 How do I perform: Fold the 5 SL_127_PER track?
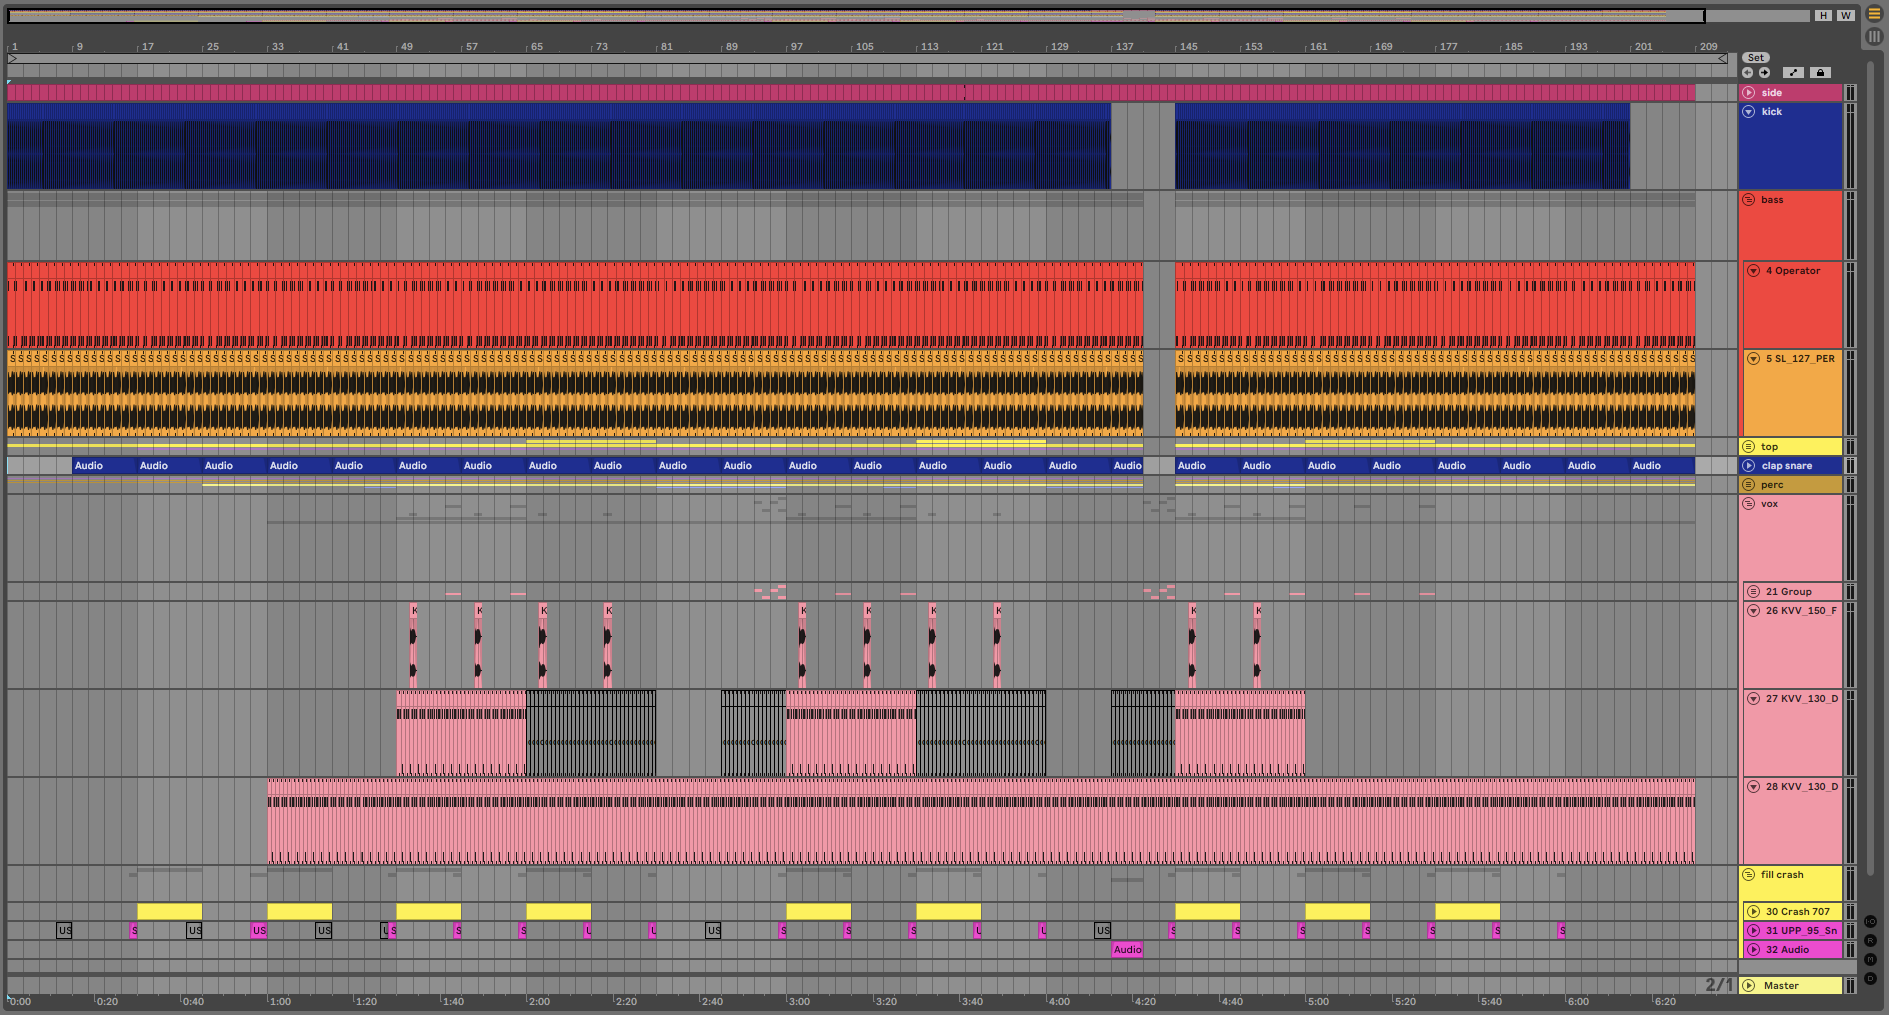click(1753, 359)
